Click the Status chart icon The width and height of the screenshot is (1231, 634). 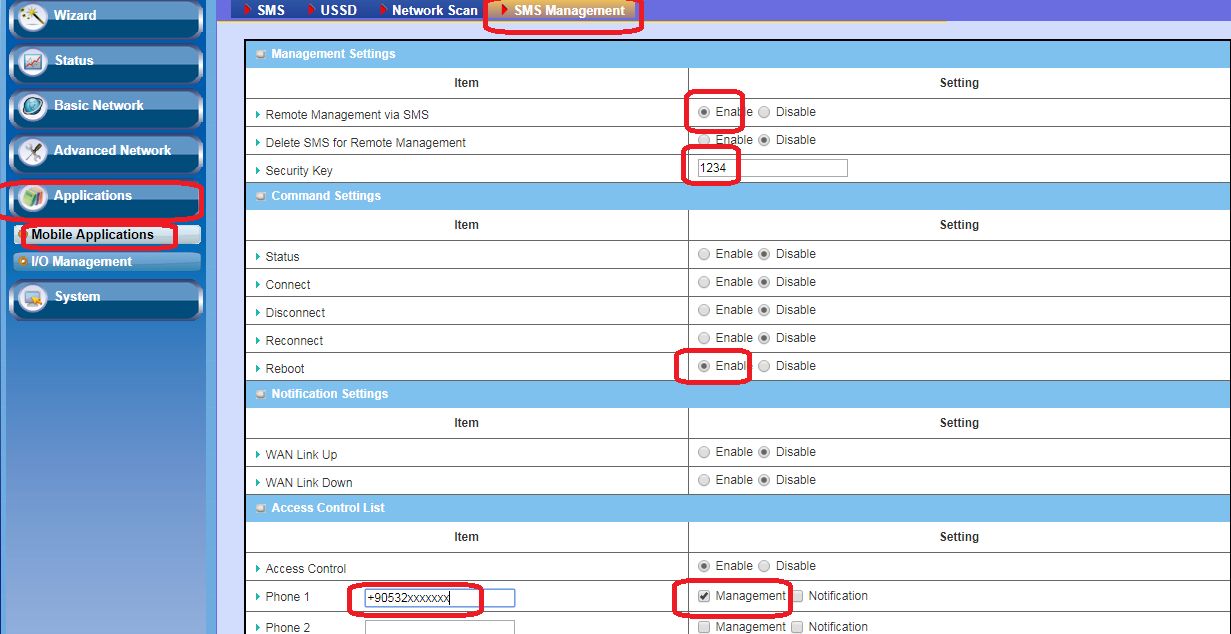[x=33, y=62]
